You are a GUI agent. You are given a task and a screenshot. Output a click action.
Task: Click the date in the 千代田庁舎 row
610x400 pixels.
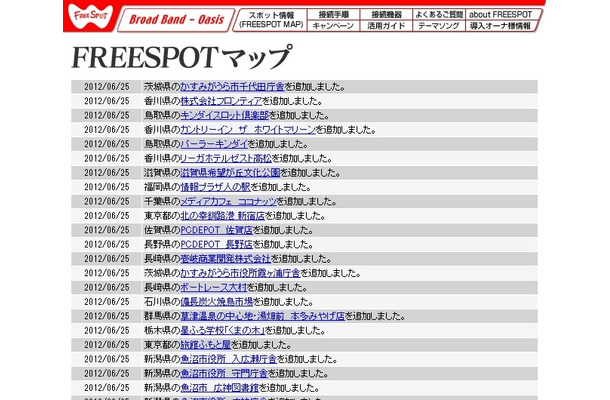107,87
